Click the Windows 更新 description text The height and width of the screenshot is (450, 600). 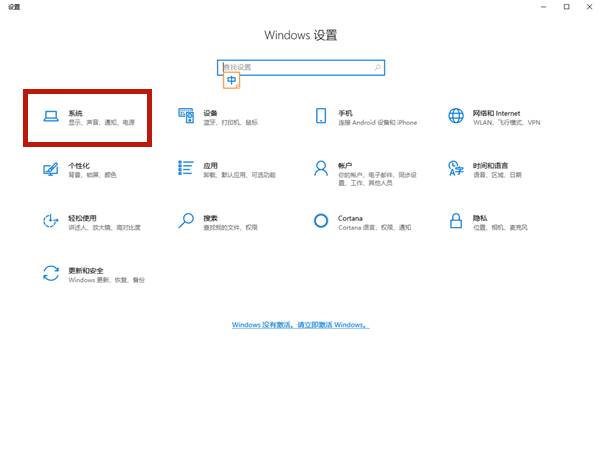106,280
